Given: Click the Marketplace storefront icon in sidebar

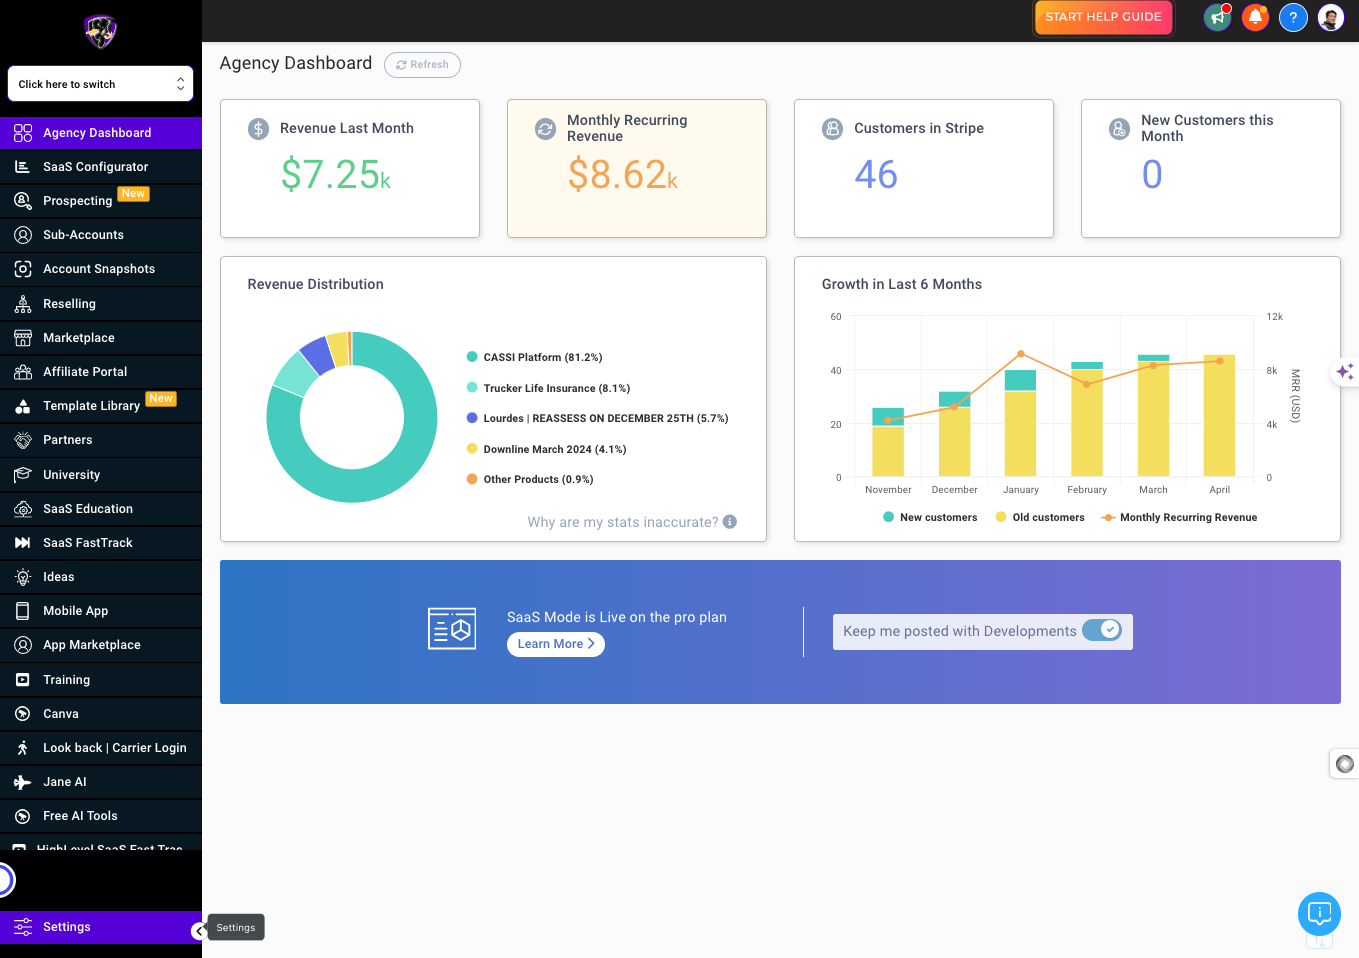Looking at the screenshot, I should pos(23,338).
